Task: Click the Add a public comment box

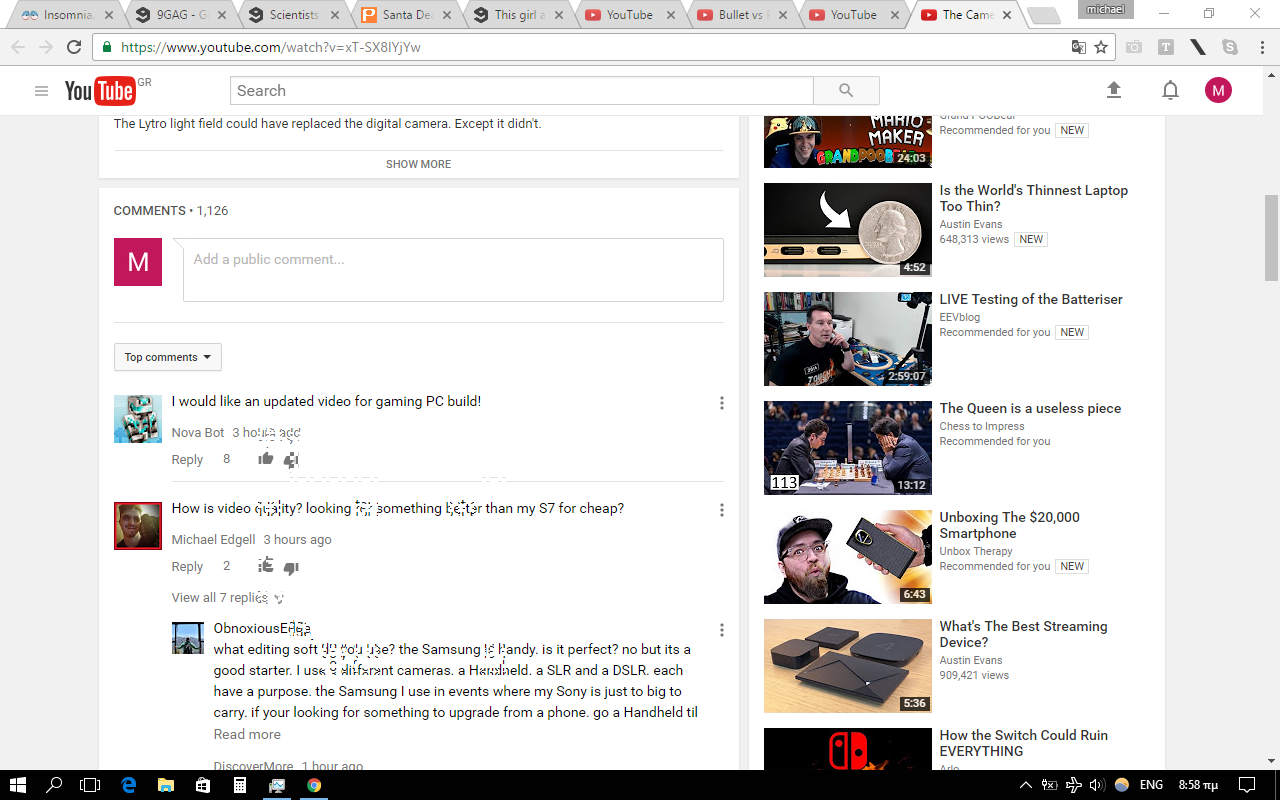Action: (453, 269)
